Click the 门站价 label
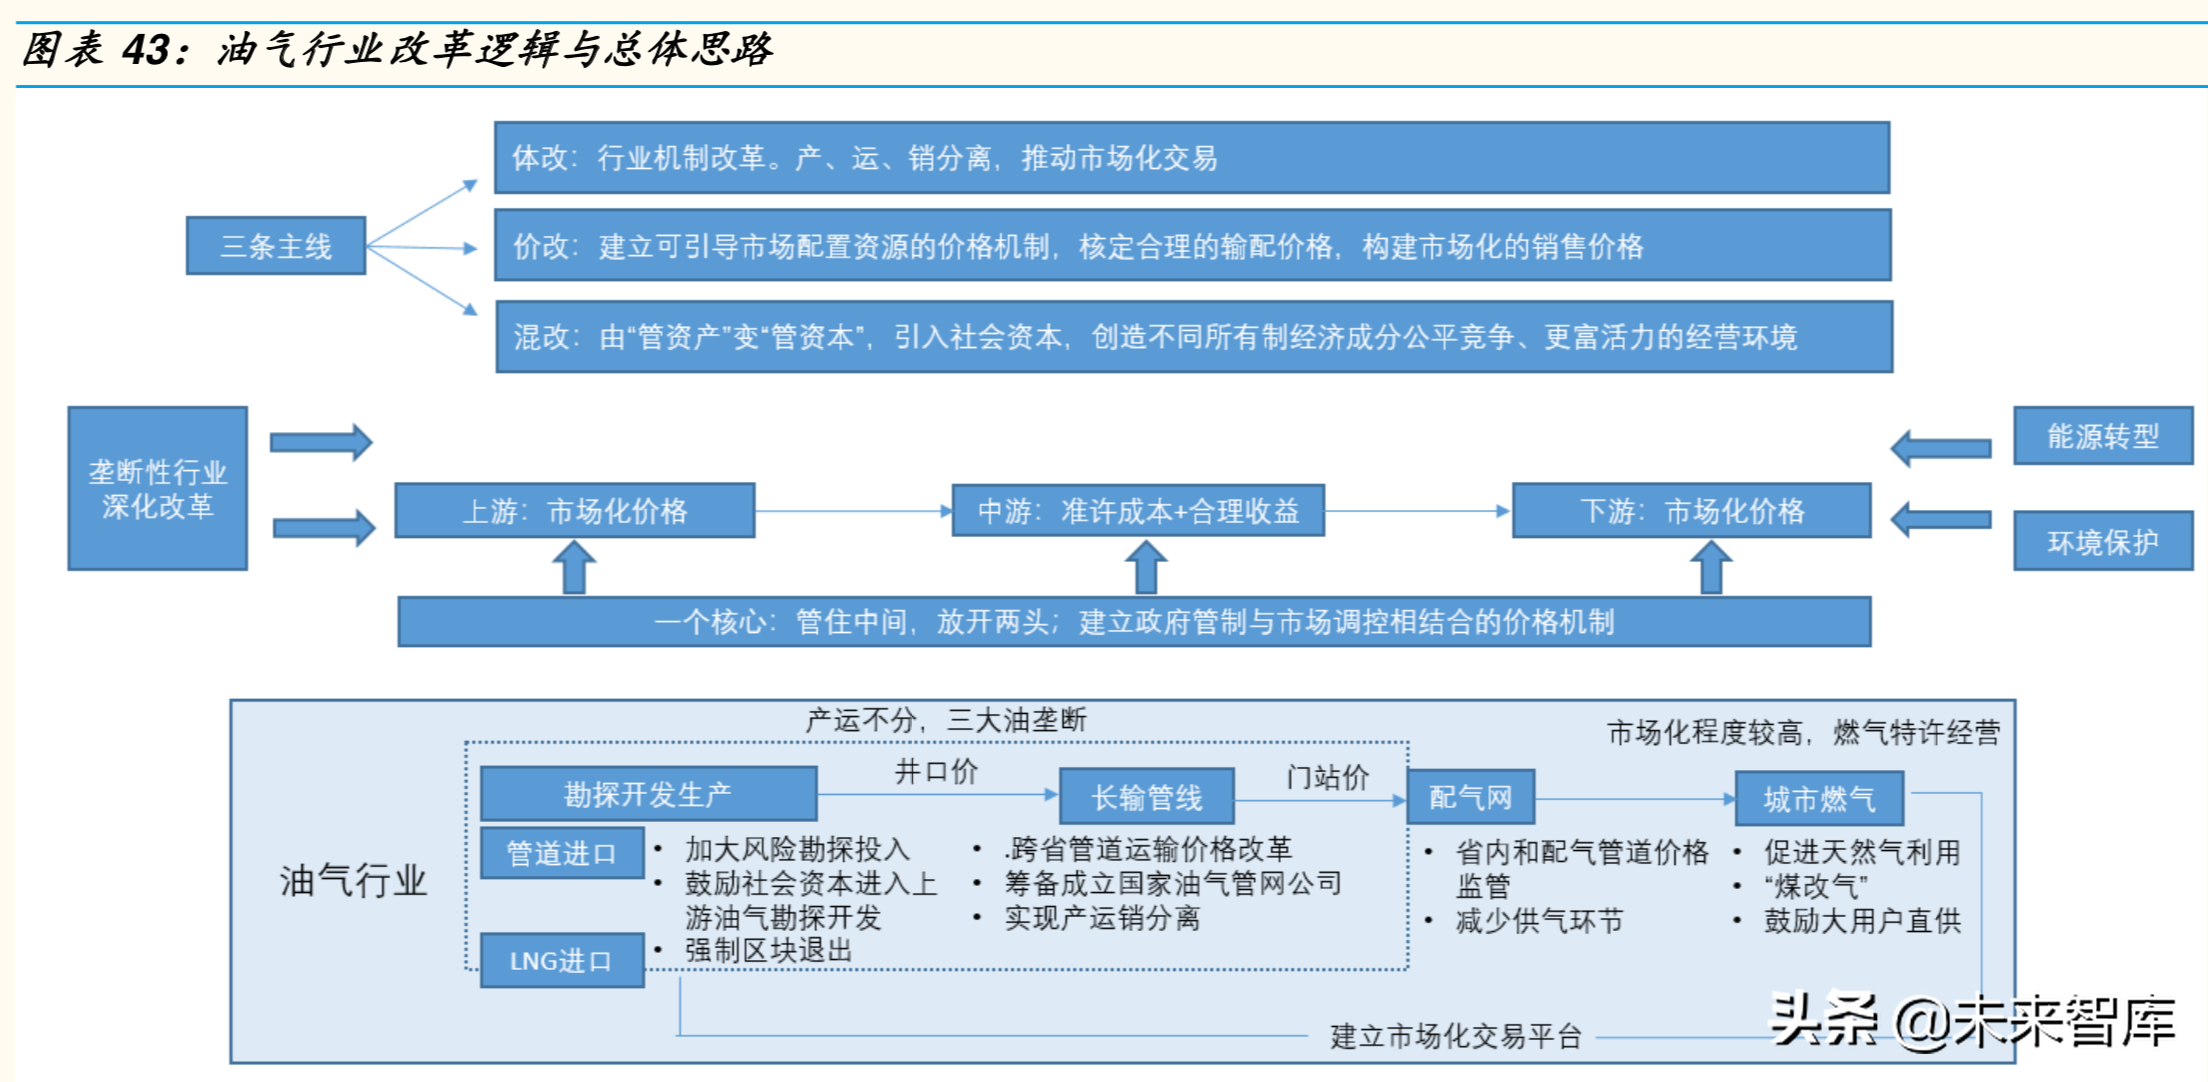This screenshot has height=1082, width=2208. coord(1328,777)
